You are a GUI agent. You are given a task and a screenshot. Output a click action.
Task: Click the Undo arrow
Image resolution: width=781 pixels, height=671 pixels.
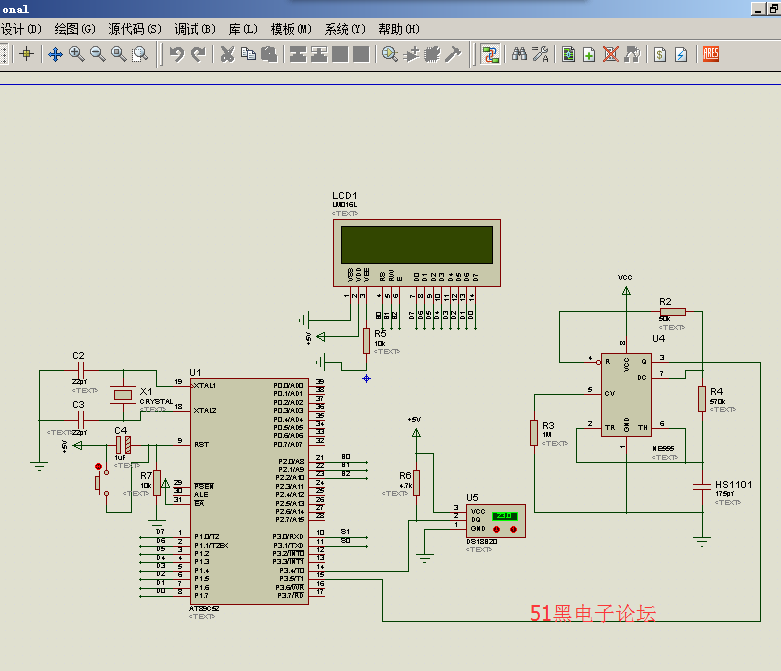coord(177,54)
